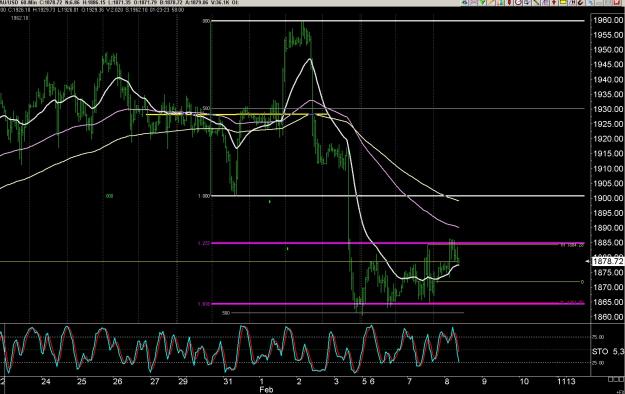This screenshot has width=625, height=394.
Task: Click the 1910.00 price axis label
Action: tap(607, 169)
